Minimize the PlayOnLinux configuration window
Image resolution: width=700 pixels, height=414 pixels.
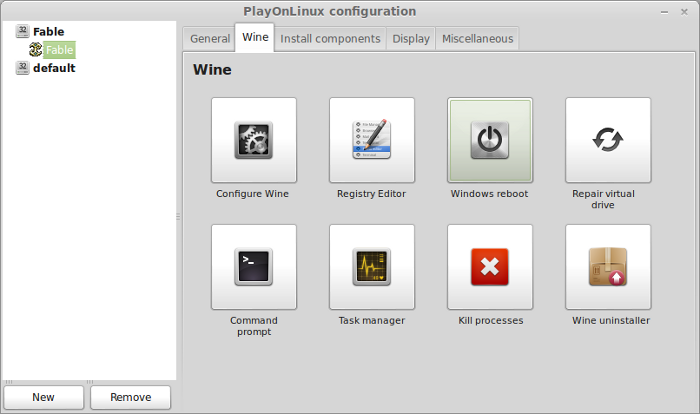click(664, 12)
